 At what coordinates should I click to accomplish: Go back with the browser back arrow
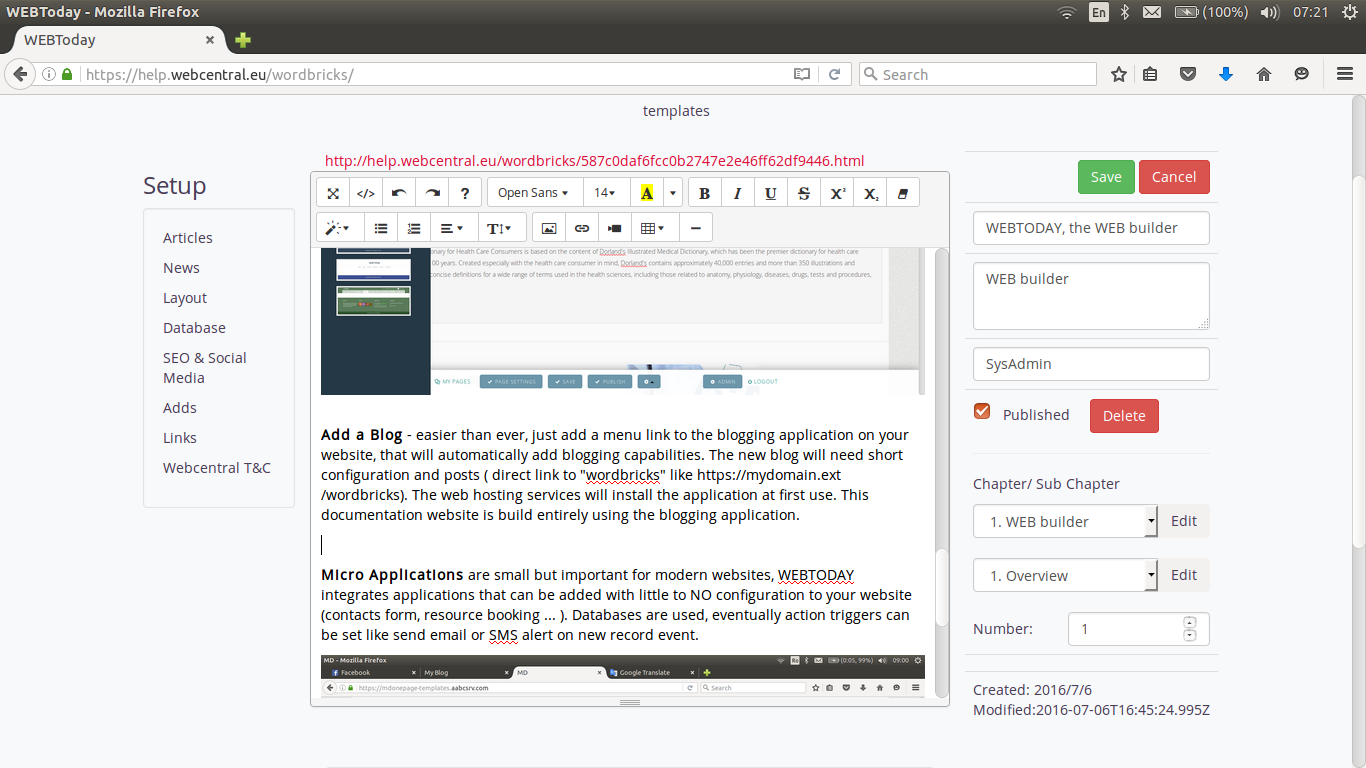[x=20, y=74]
